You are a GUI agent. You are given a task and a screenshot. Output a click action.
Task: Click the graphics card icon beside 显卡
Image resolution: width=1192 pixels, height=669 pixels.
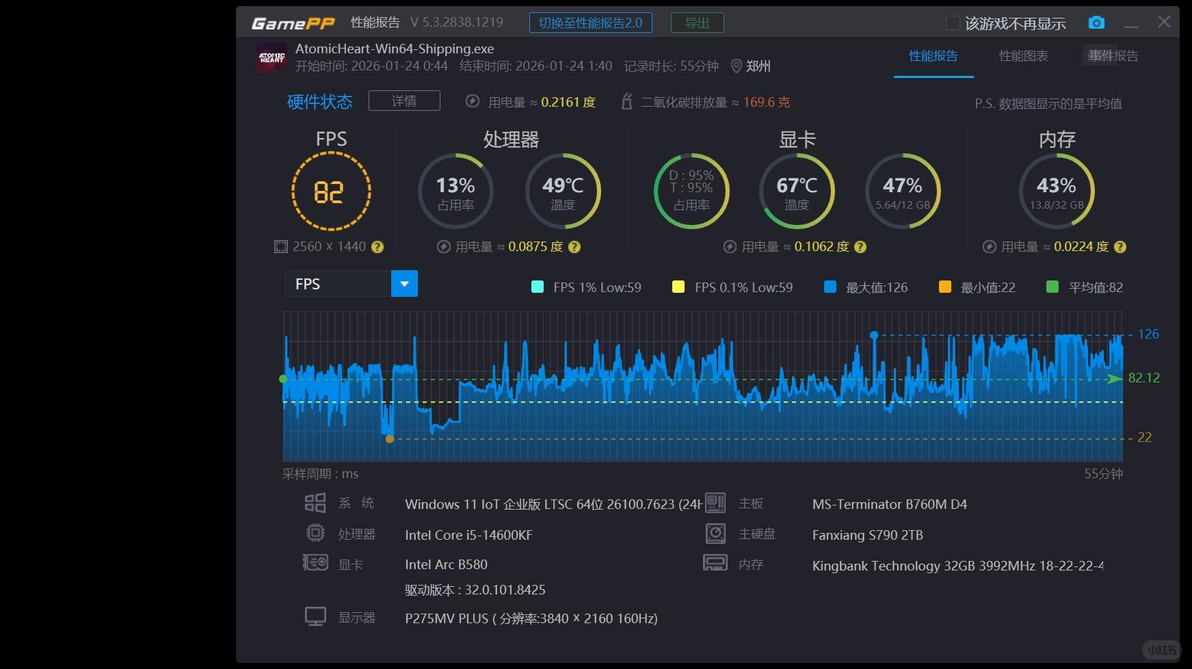(315, 563)
